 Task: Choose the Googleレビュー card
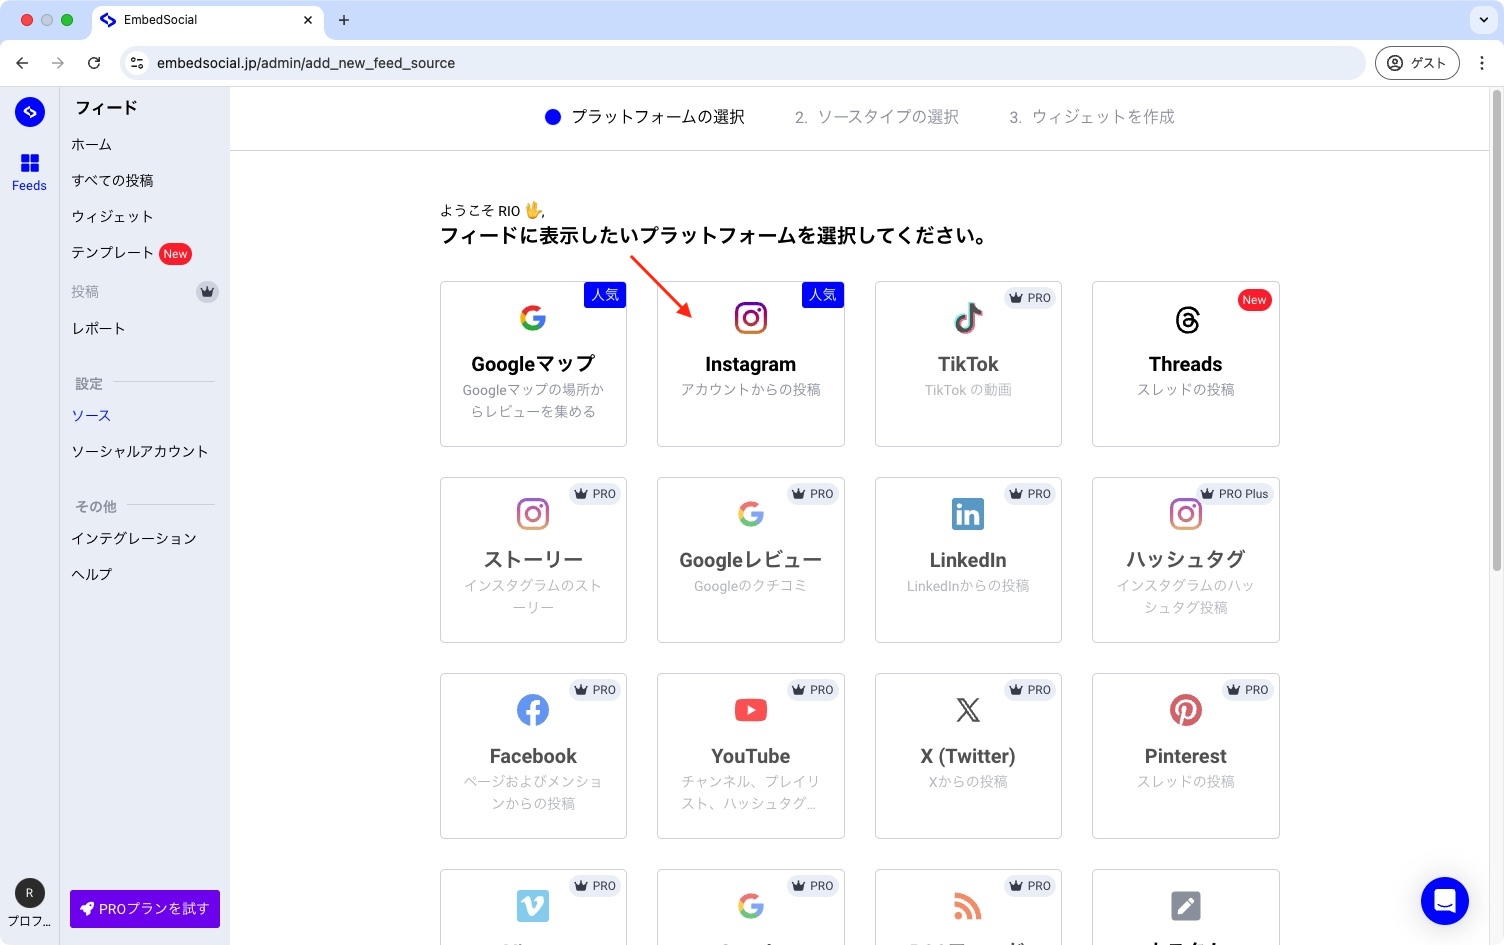point(751,560)
